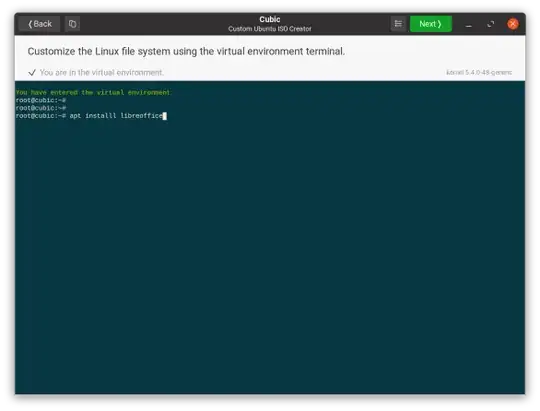
Task: Click the checkmark next to virtual environment status
Action: pyautogui.click(x=32, y=72)
